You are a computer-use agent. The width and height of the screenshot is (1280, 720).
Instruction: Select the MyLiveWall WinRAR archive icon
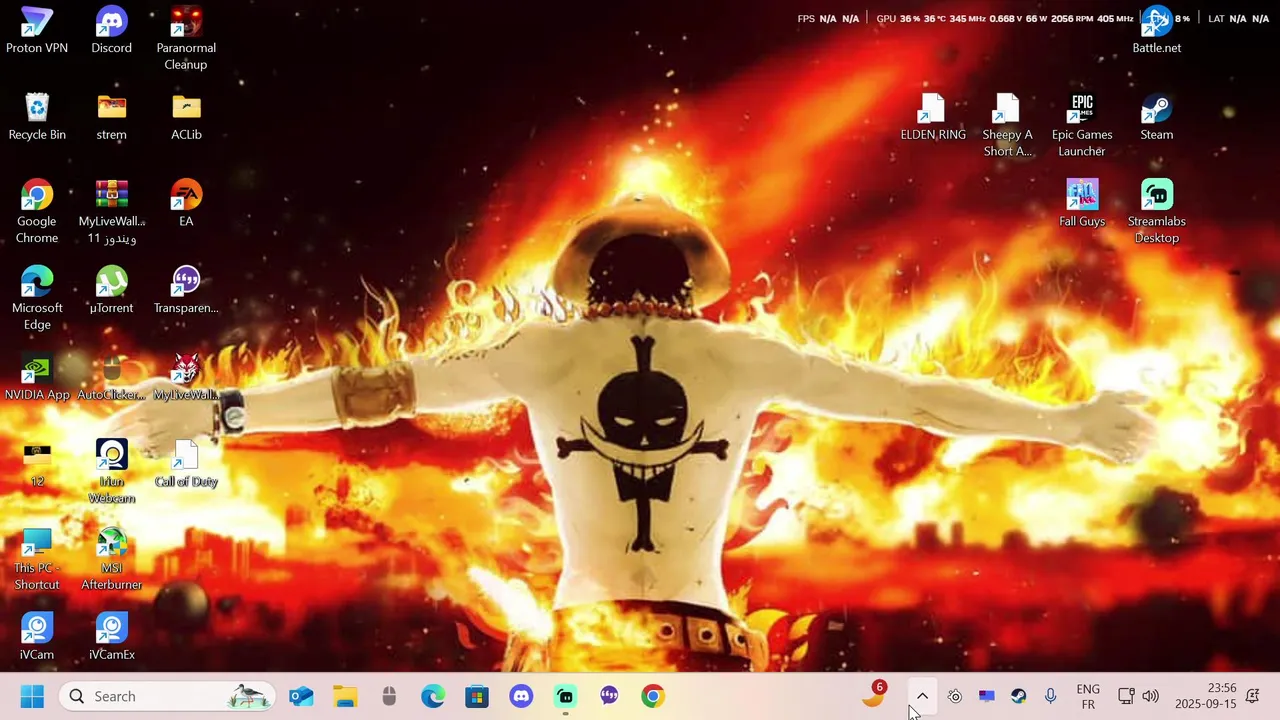(x=111, y=212)
